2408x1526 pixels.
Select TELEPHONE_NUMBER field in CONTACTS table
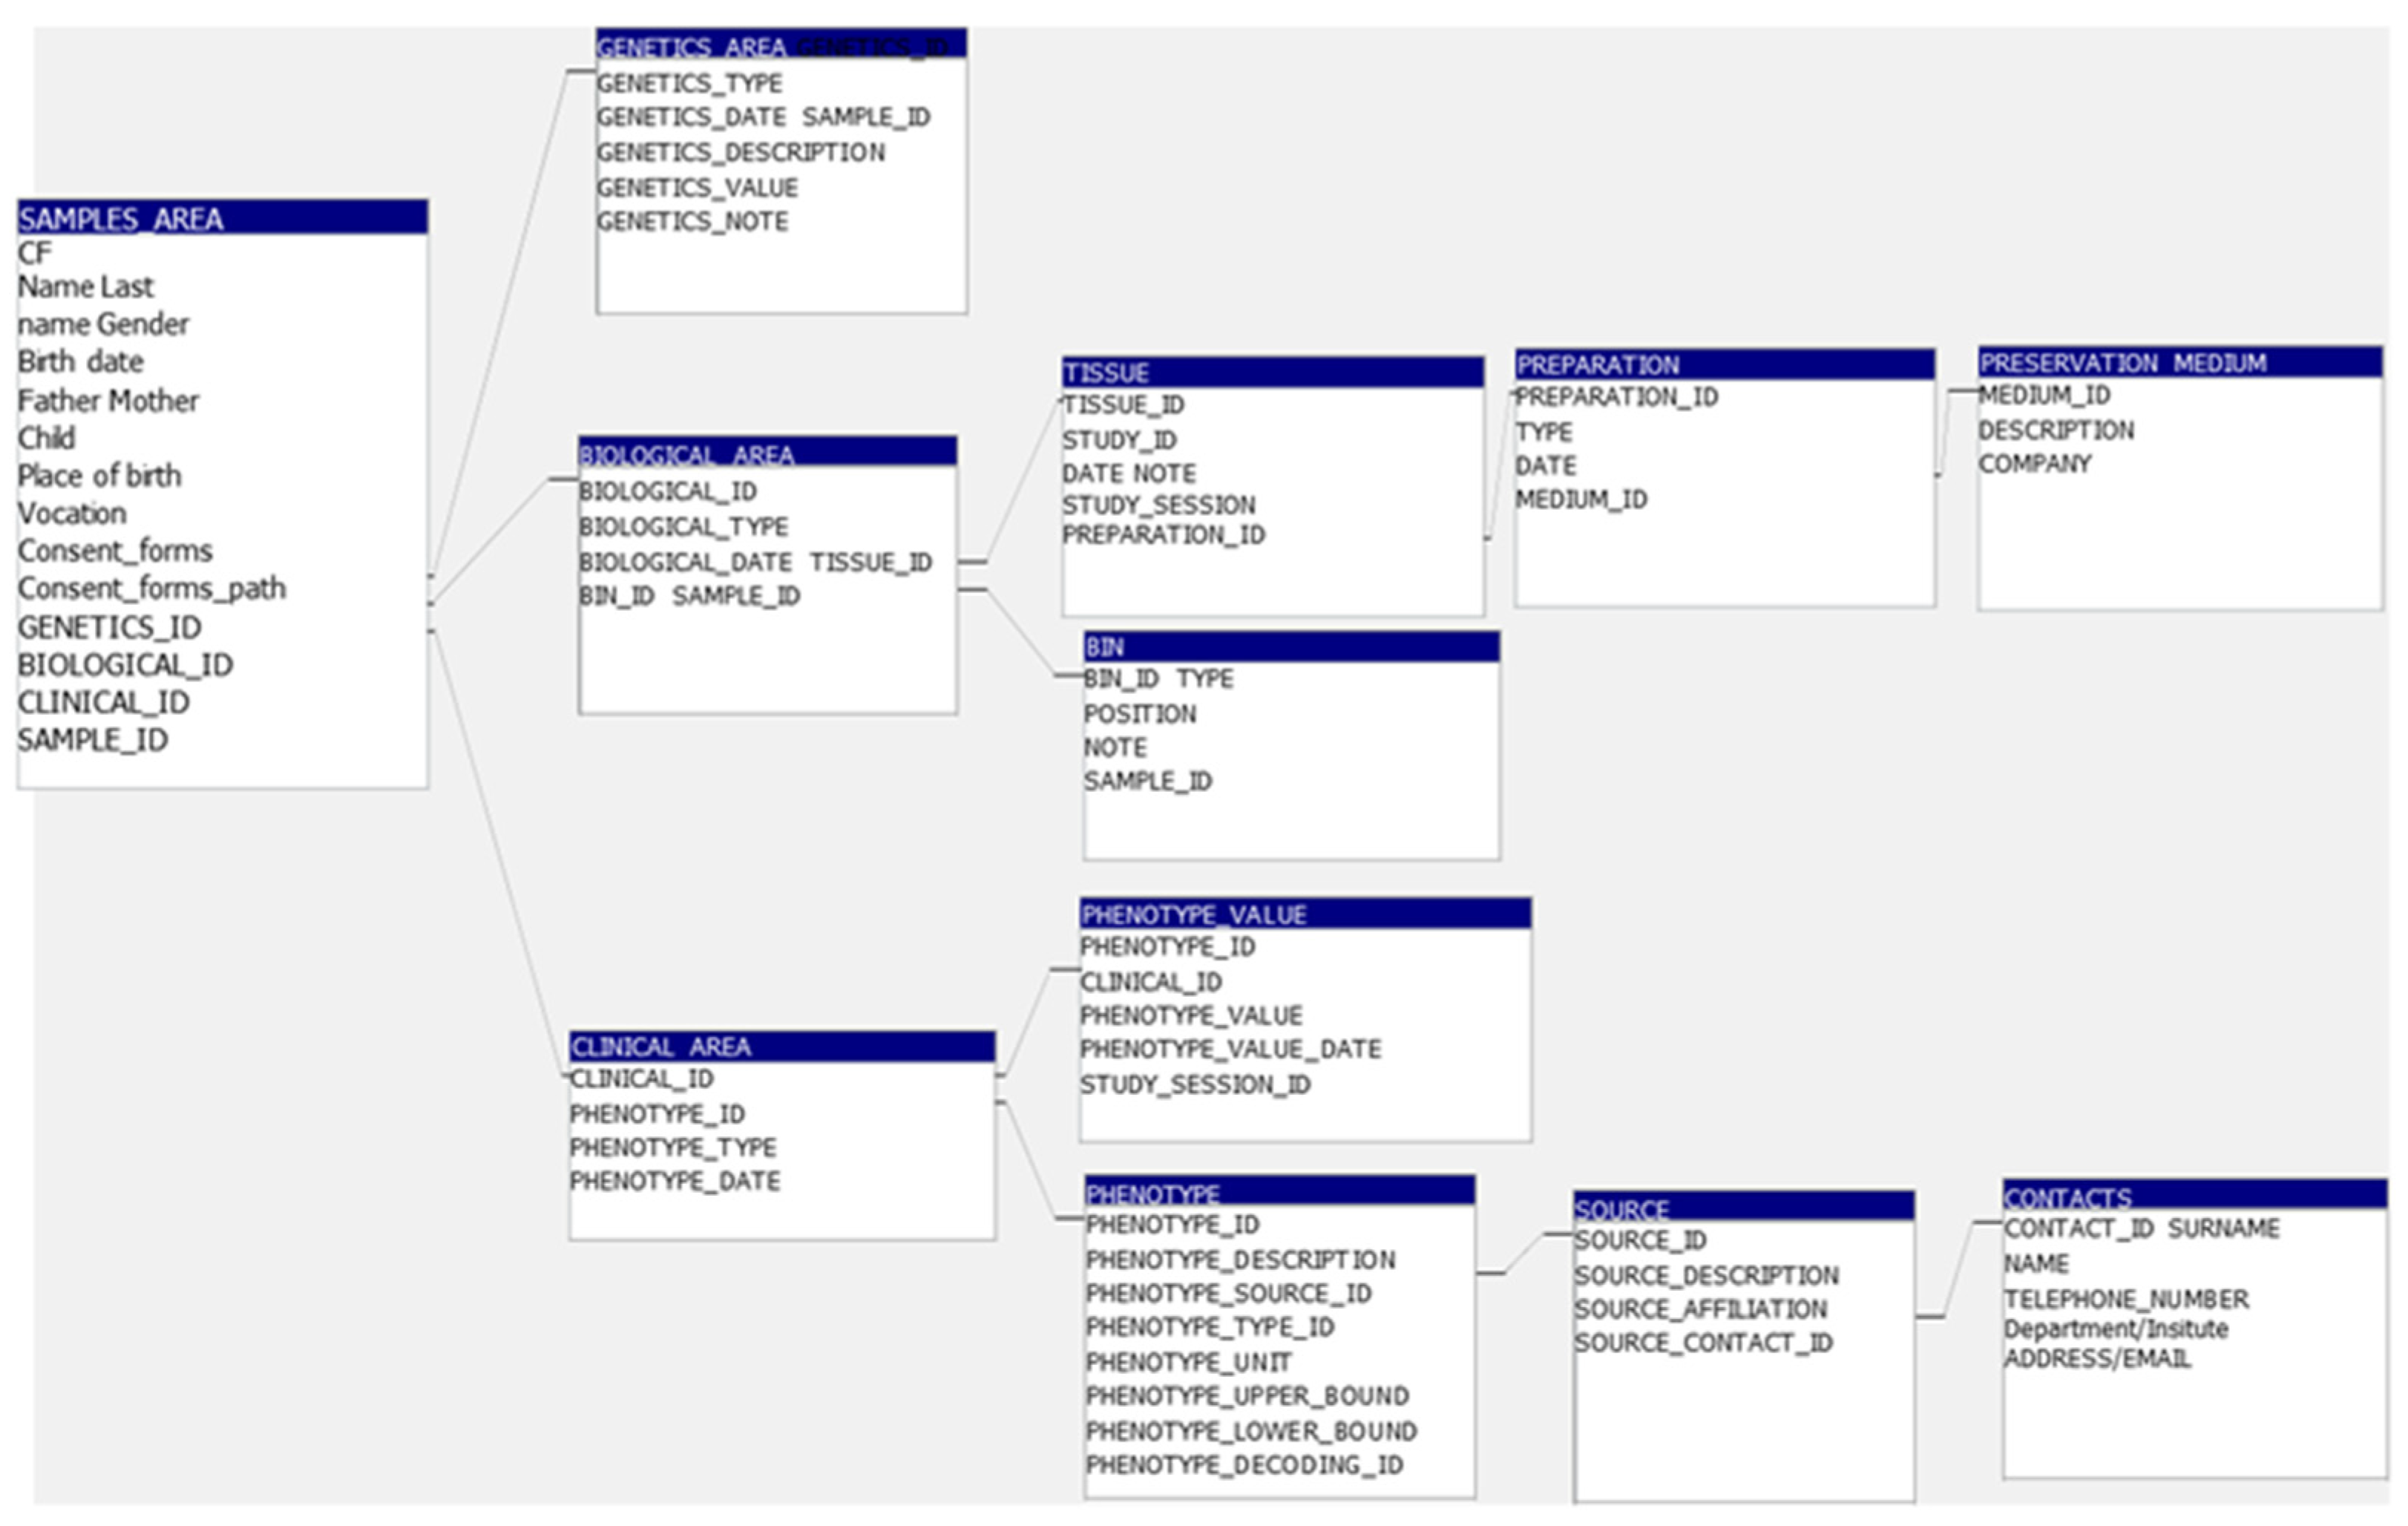pos(2126,1299)
